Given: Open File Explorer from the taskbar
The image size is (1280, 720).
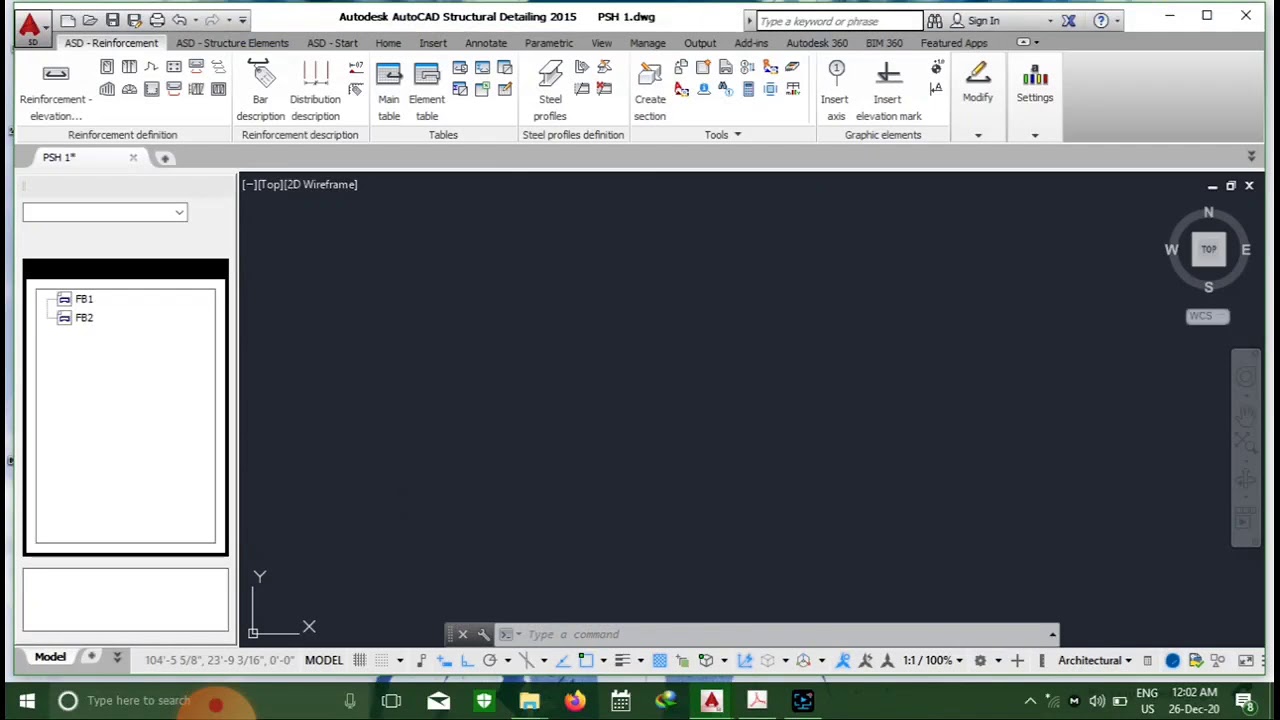Looking at the screenshot, I should coord(529,700).
